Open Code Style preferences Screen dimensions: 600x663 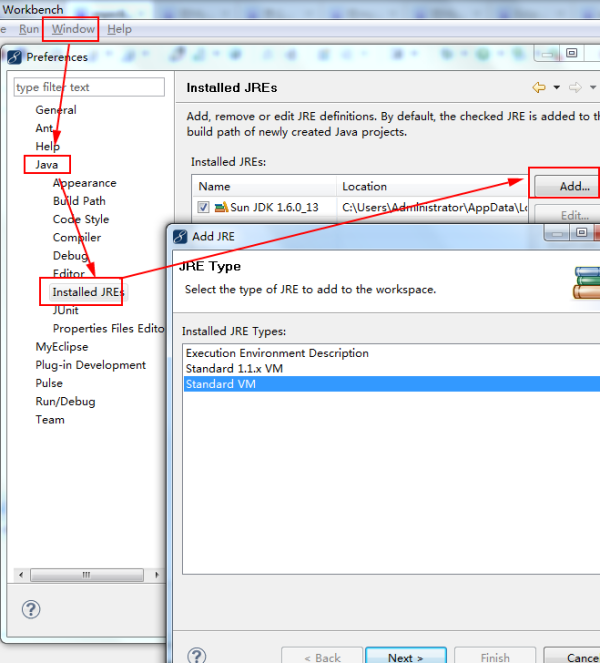[x=81, y=219]
